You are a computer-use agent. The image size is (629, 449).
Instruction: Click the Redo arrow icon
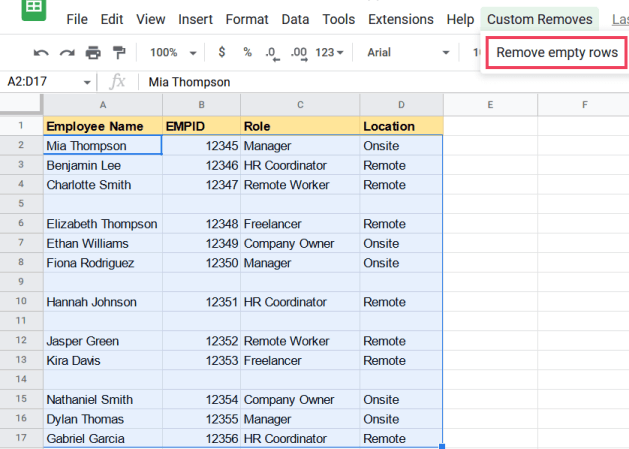(67, 53)
